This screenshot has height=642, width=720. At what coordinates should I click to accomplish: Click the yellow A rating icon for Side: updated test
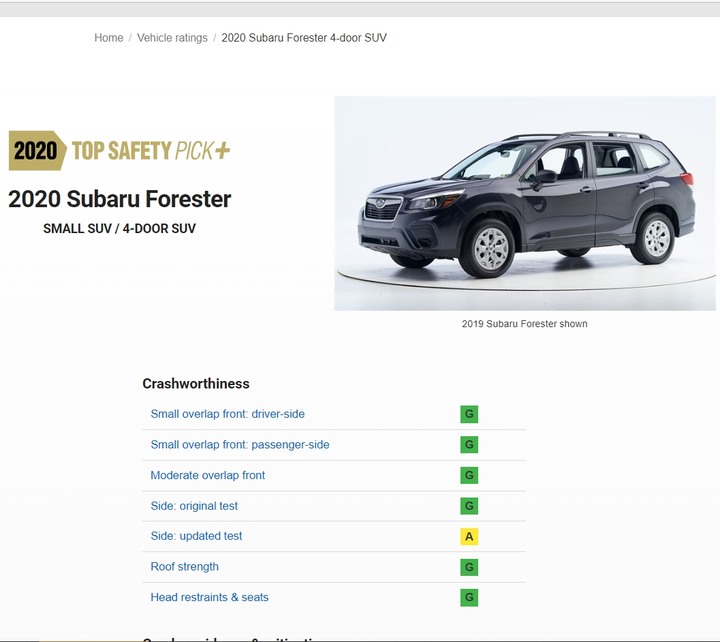click(x=469, y=536)
